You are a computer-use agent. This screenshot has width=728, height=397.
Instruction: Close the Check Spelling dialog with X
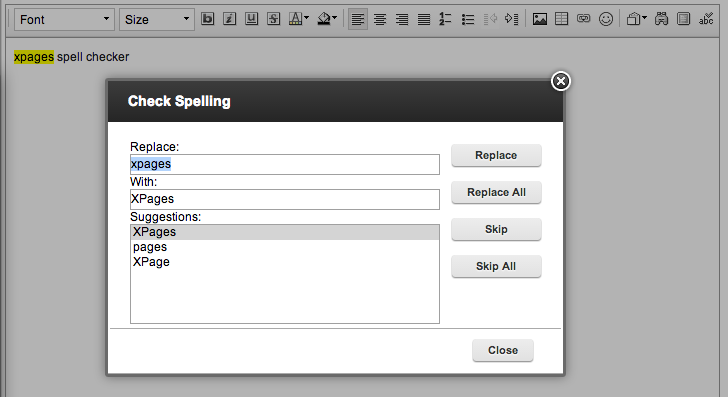coord(561,81)
